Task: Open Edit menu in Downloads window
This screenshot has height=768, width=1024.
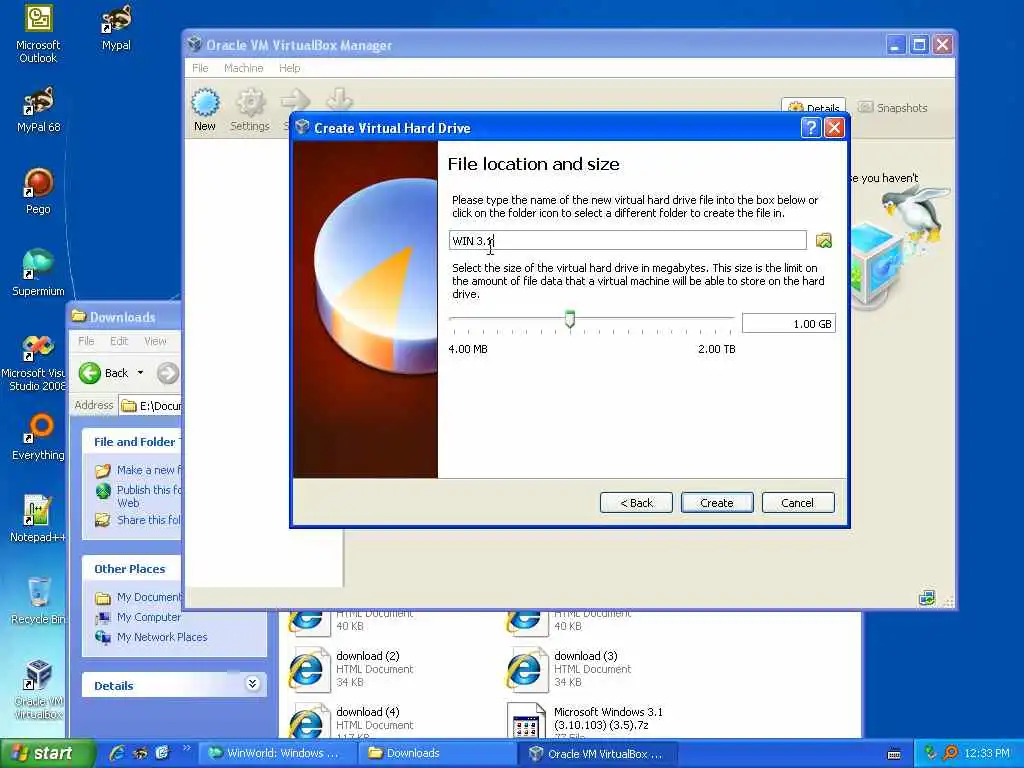Action: 119,341
